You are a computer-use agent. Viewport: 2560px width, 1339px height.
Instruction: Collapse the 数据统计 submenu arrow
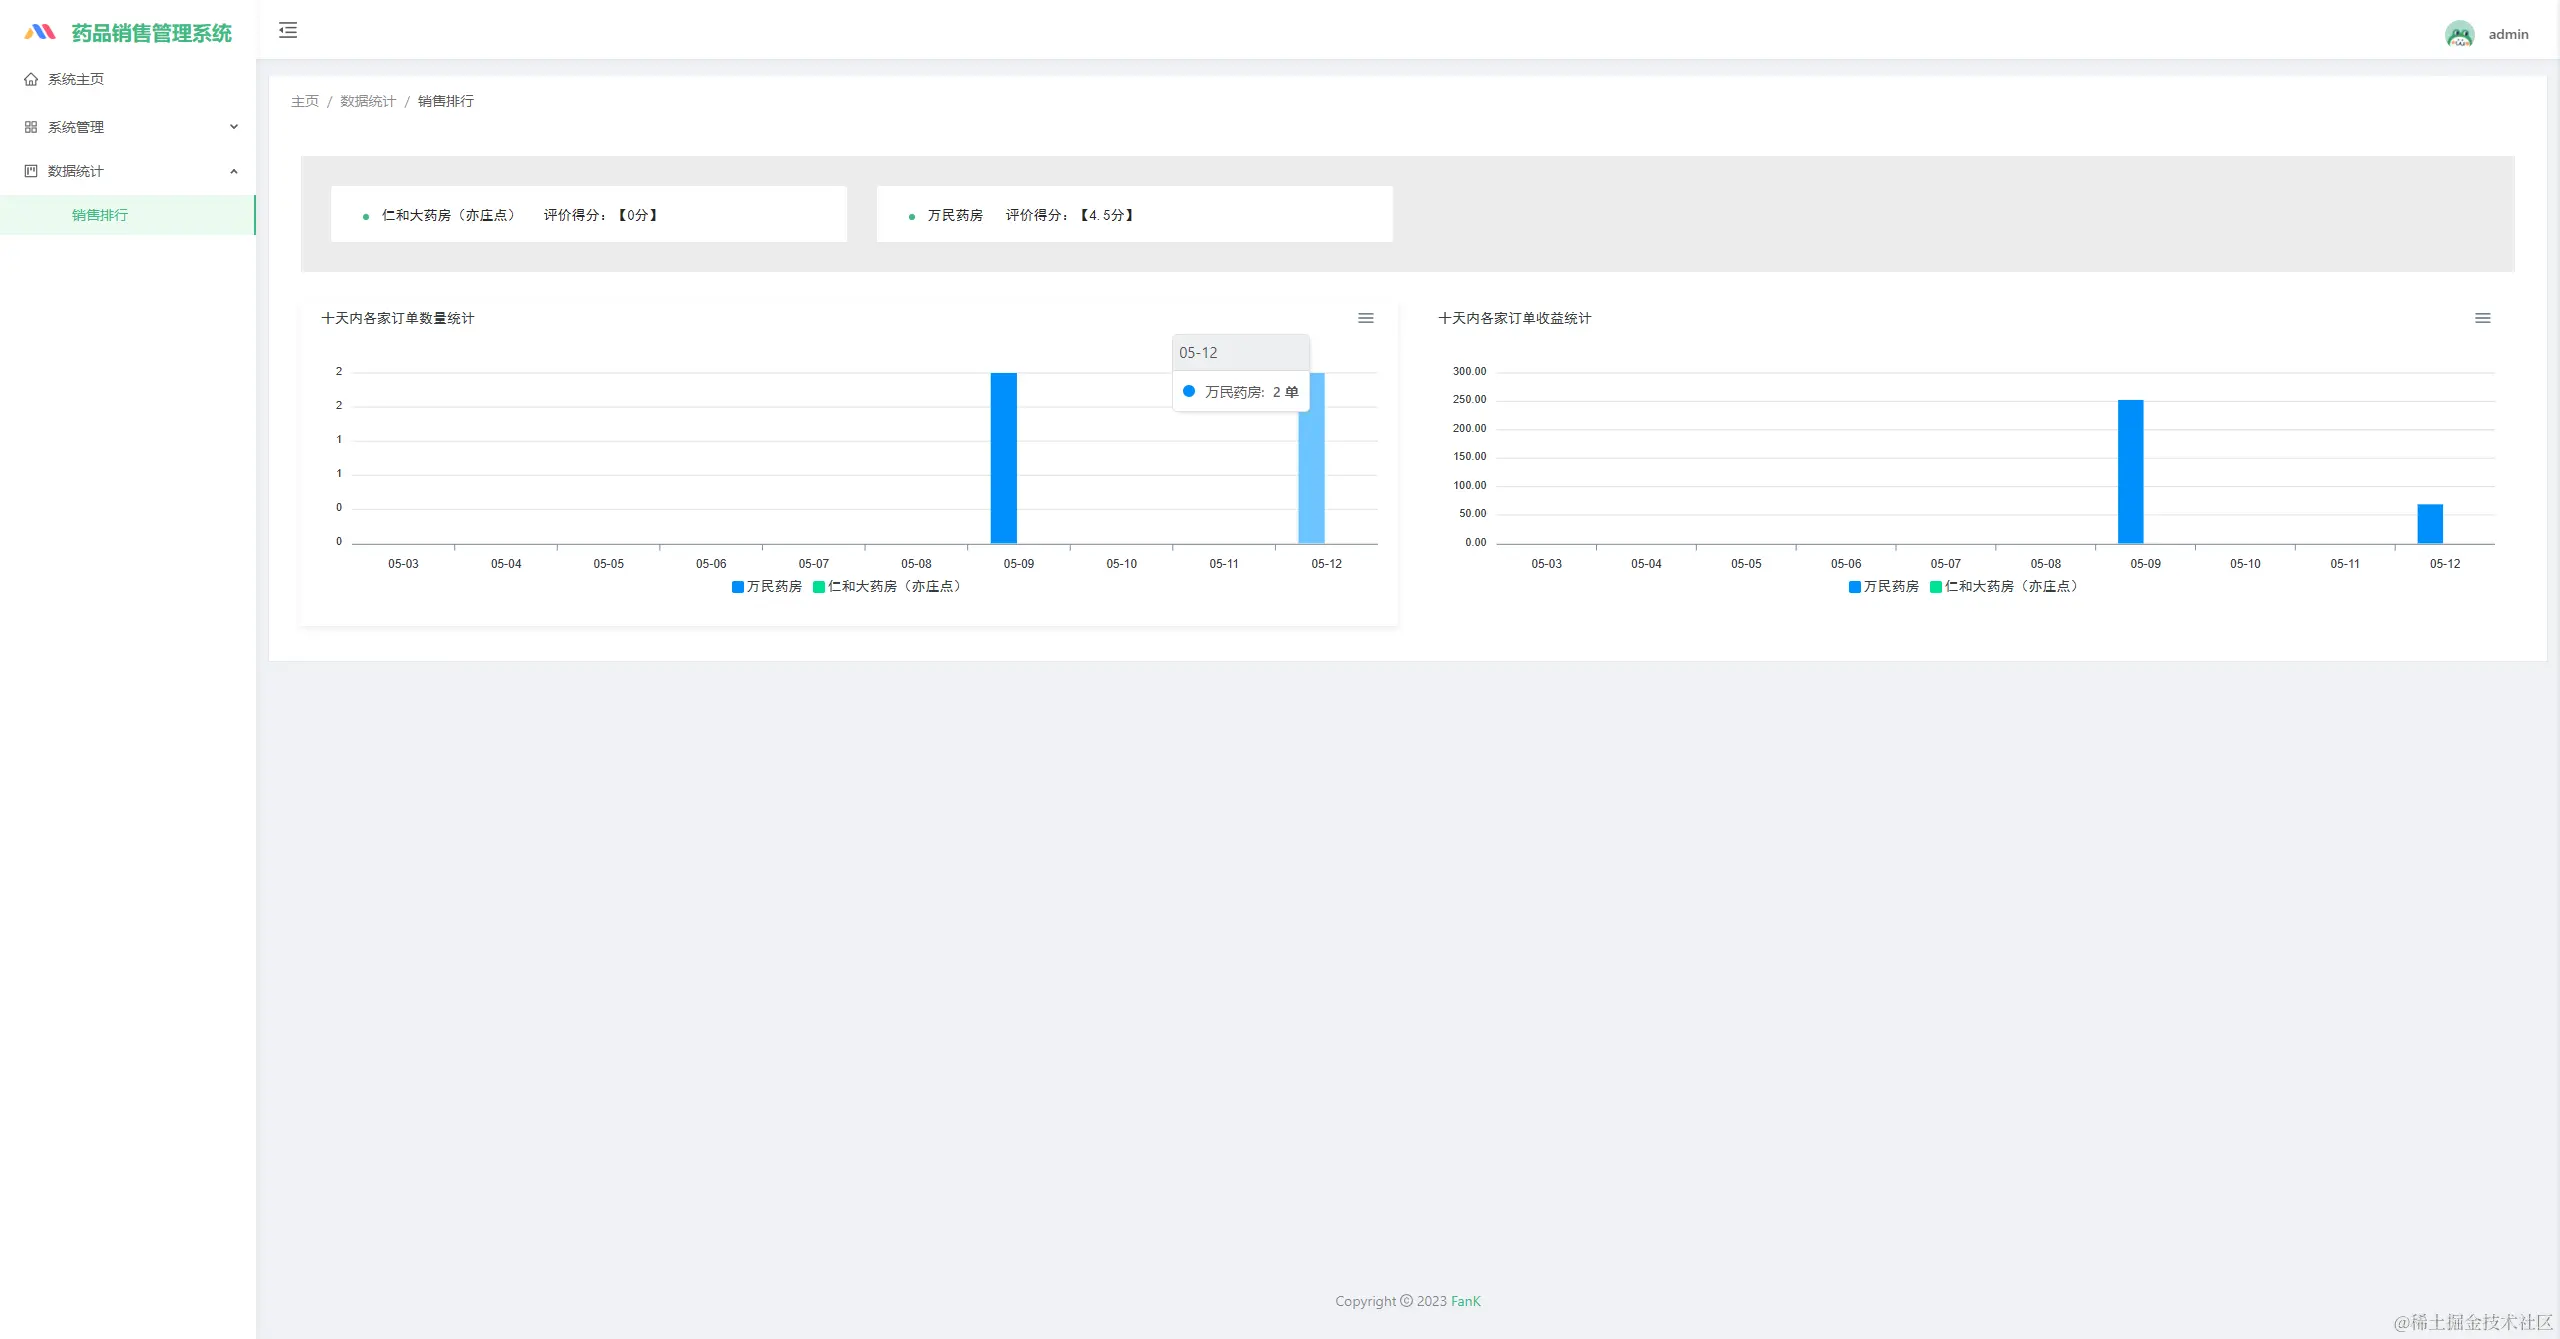click(234, 171)
